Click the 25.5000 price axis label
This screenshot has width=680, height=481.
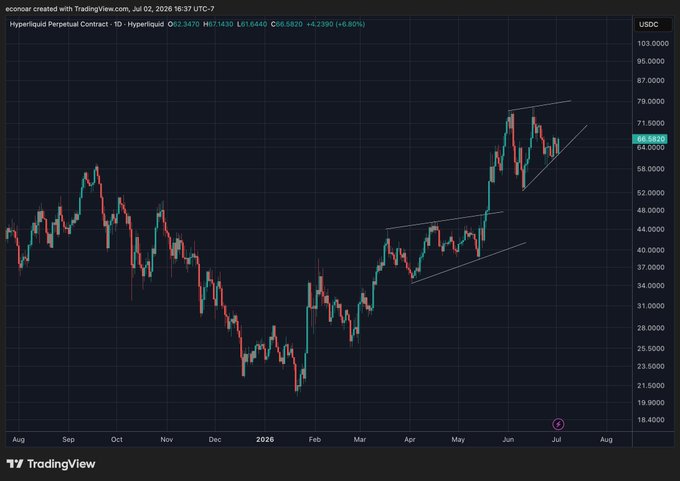click(651, 349)
